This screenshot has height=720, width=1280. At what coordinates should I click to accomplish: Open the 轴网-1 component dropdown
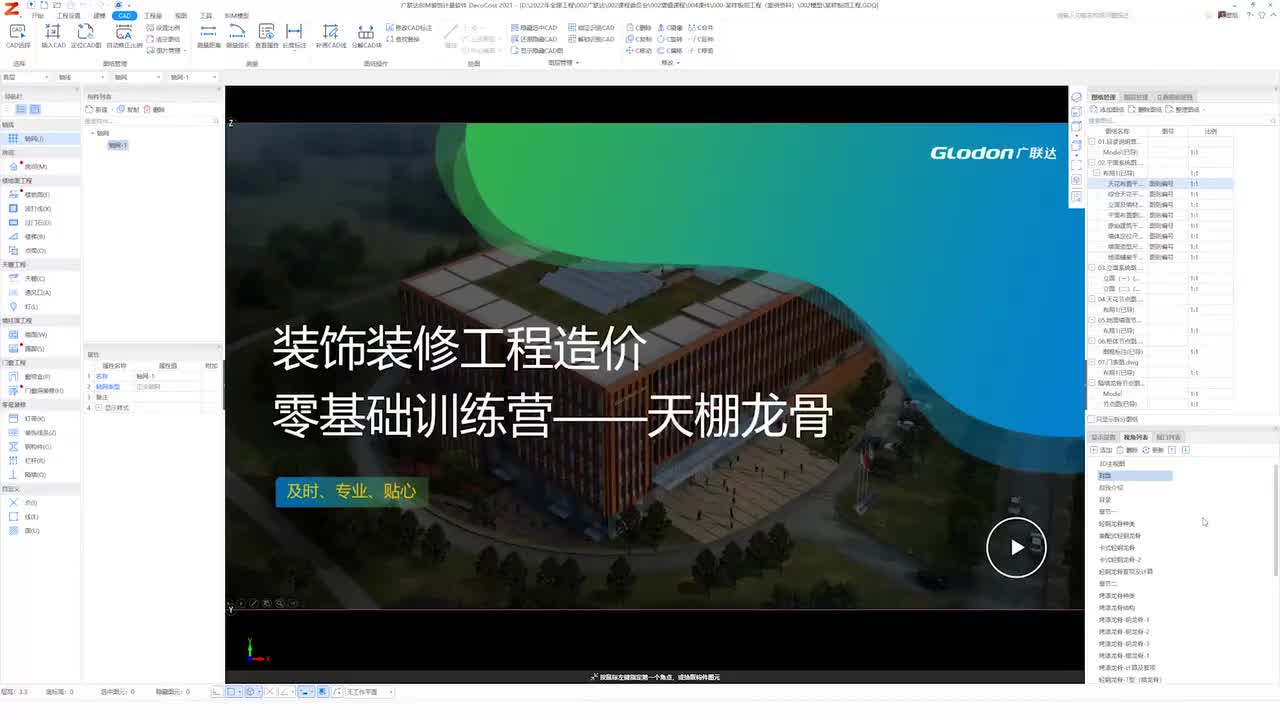191,77
